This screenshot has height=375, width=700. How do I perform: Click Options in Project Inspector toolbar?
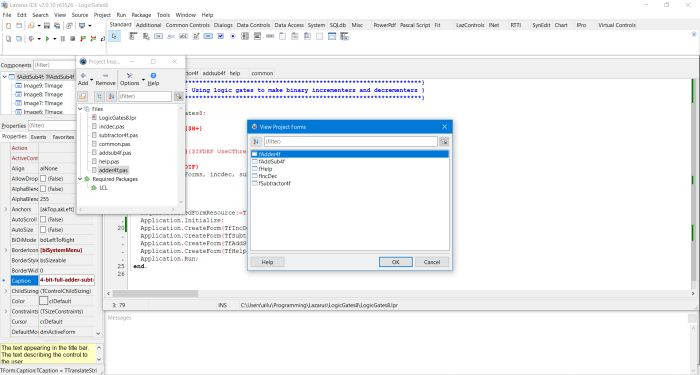[x=129, y=79]
